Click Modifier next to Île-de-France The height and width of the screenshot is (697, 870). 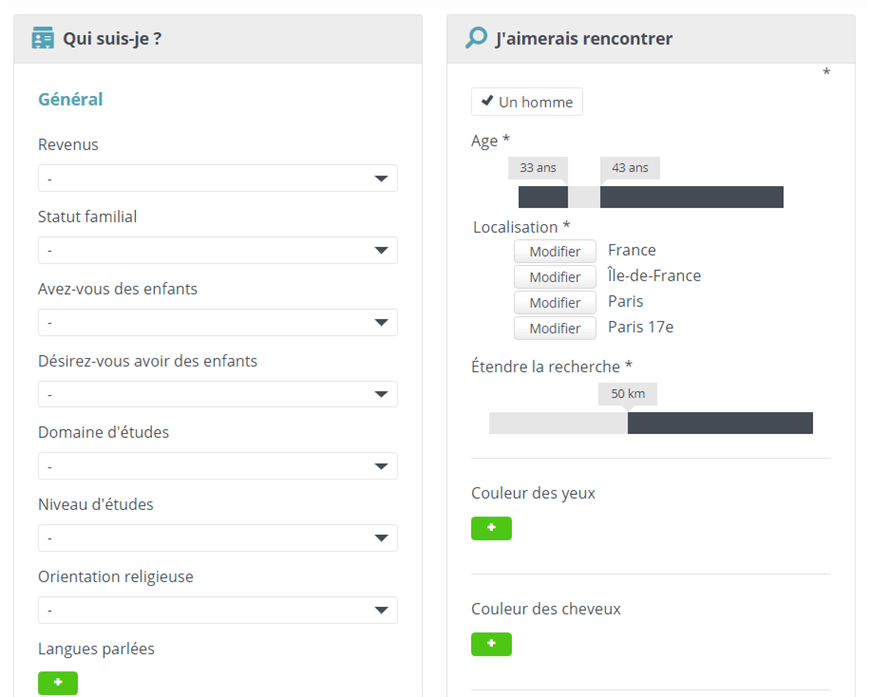555,277
